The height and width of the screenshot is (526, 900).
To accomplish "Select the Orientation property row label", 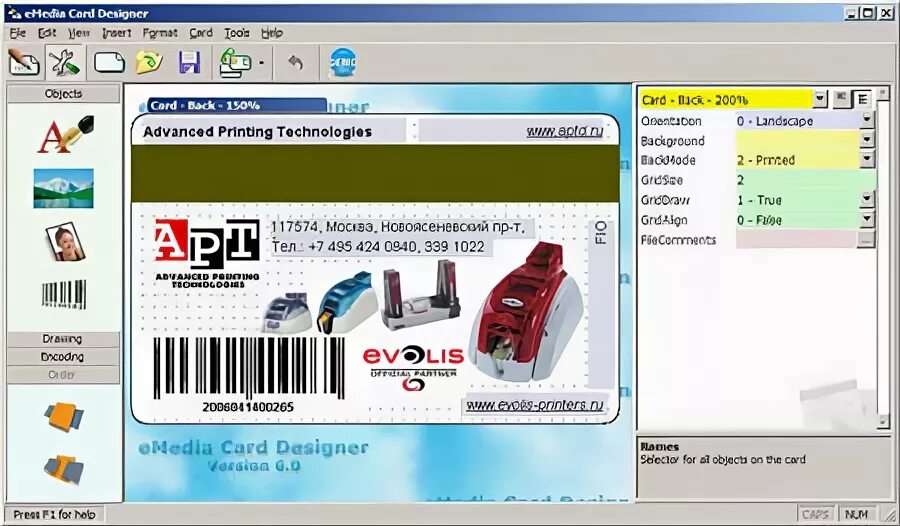I will click(x=671, y=121).
